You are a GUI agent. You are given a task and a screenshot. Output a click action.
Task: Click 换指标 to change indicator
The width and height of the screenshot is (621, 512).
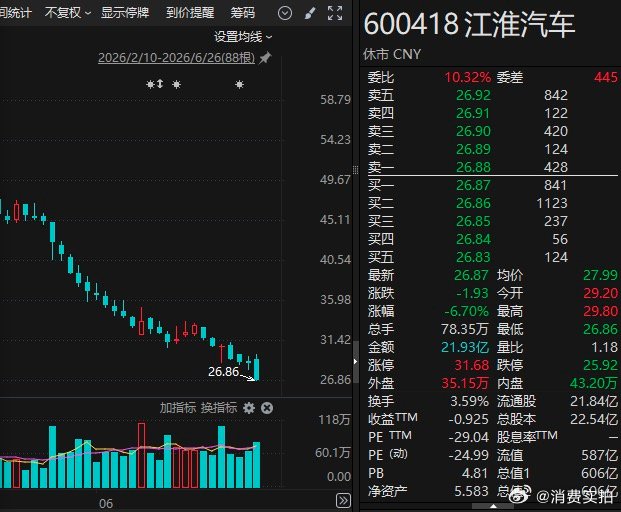(x=219, y=408)
